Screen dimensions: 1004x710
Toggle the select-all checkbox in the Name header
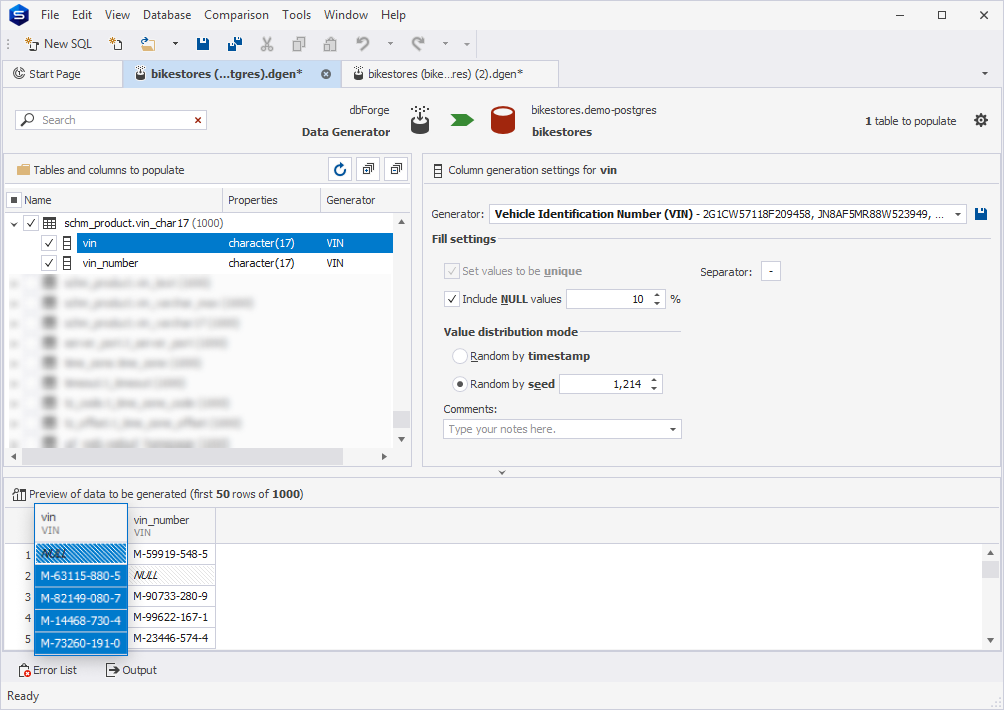point(14,200)
